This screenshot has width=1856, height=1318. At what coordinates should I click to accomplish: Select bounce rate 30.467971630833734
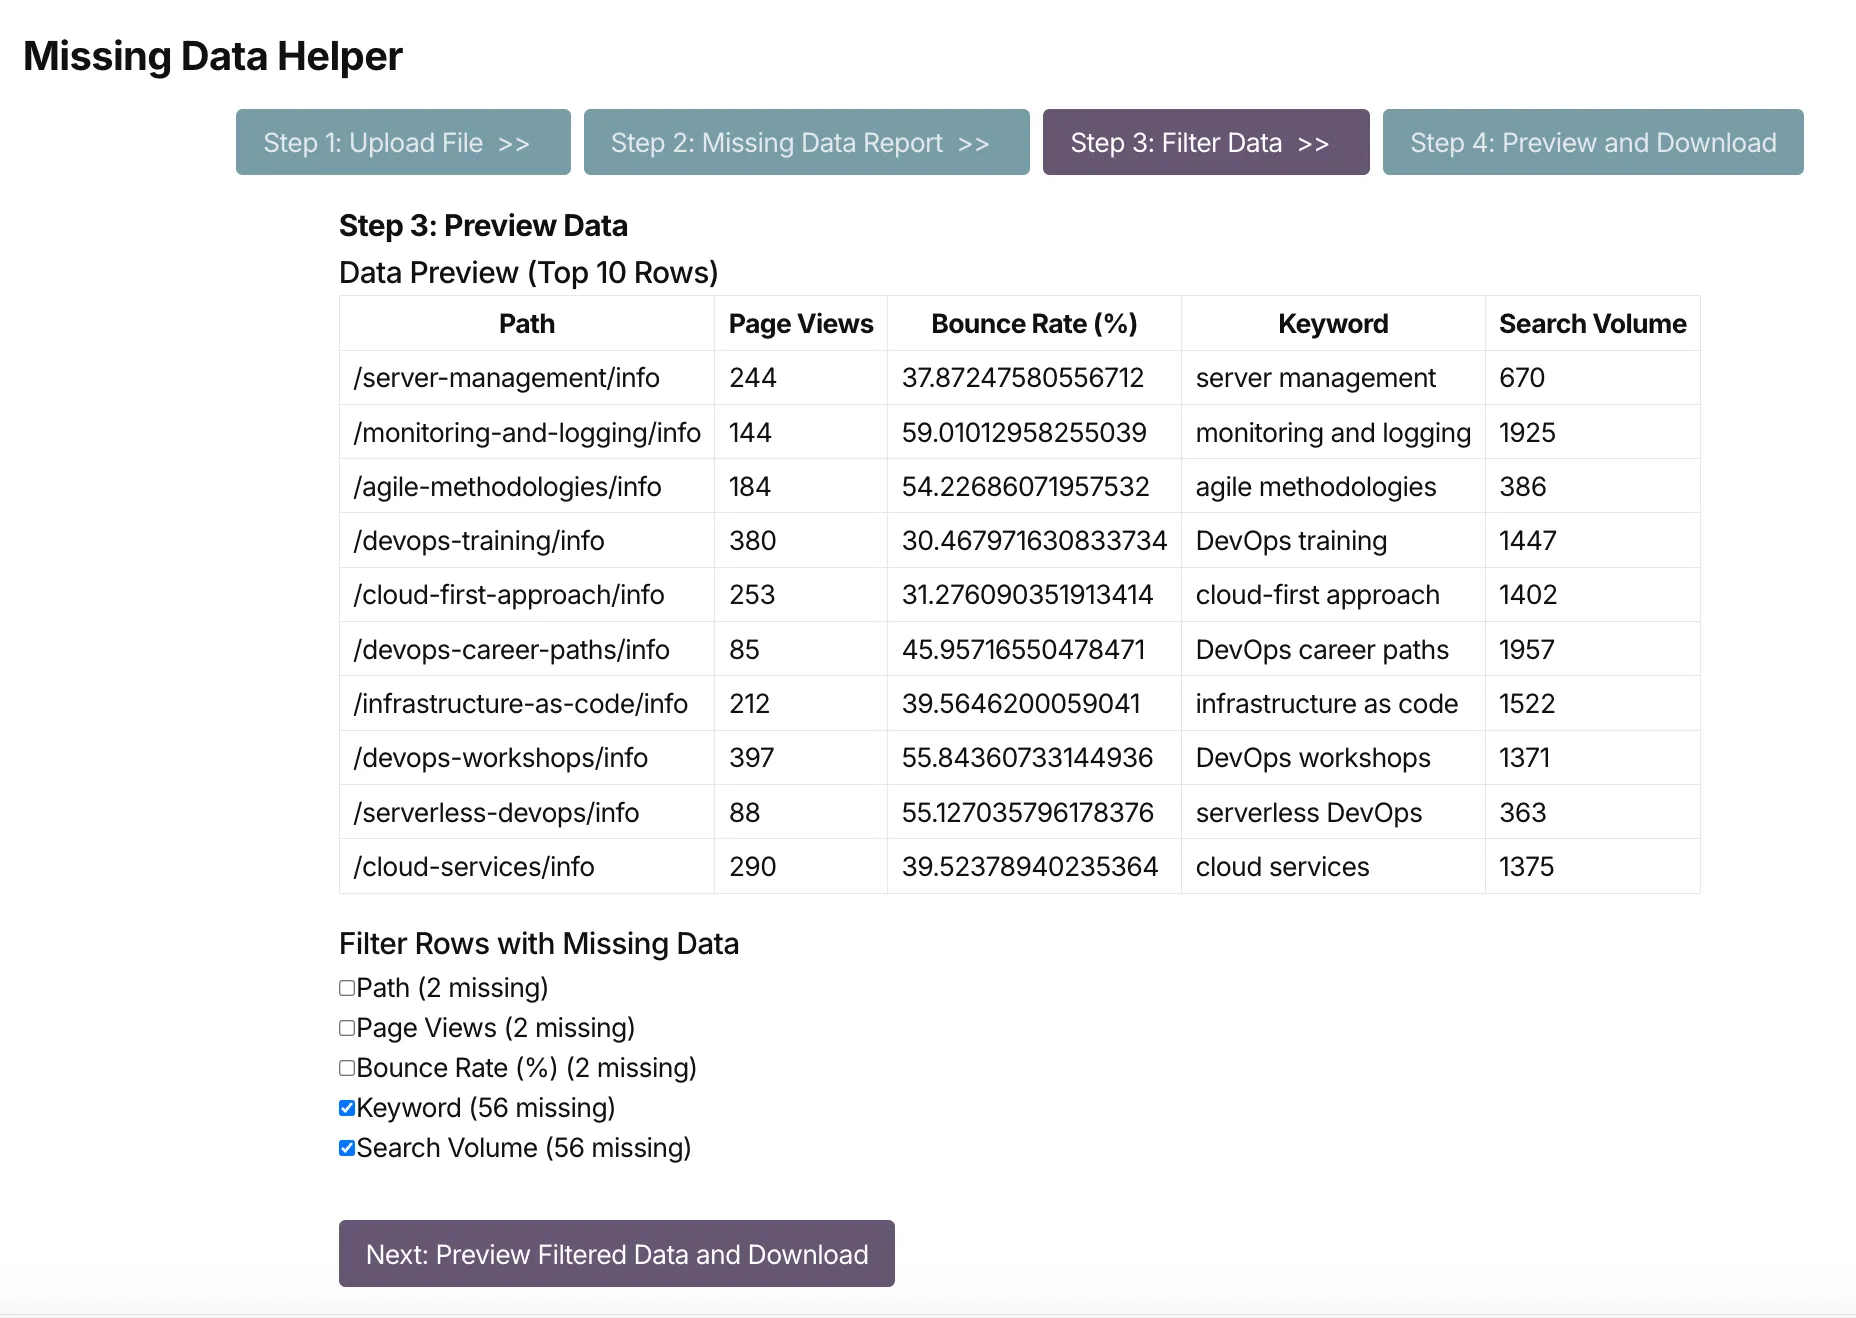point(1034,540)
